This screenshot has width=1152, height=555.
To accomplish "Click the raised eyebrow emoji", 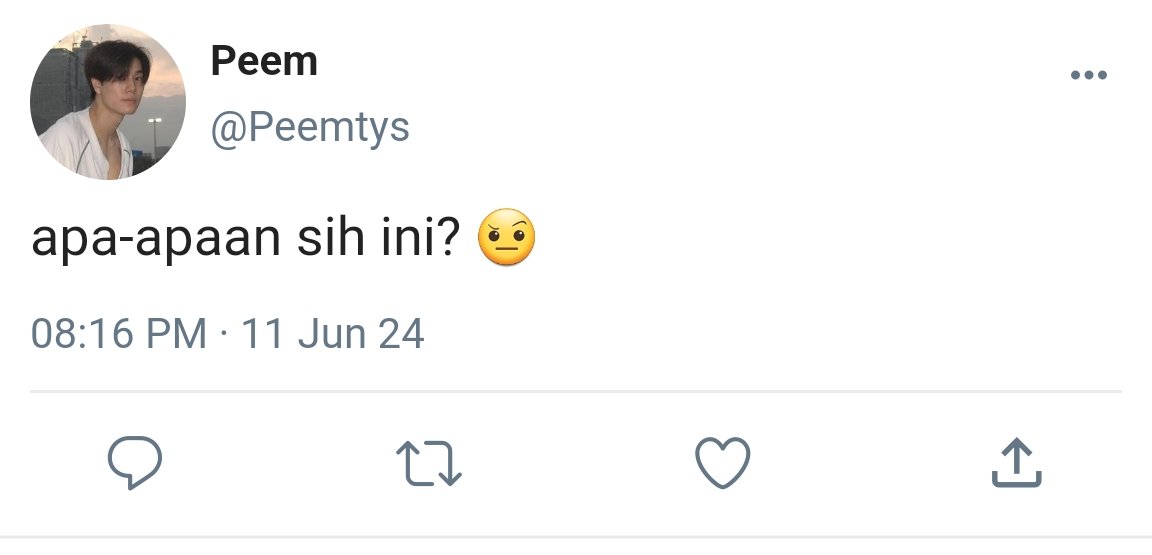I will click(x=506, y=237).
